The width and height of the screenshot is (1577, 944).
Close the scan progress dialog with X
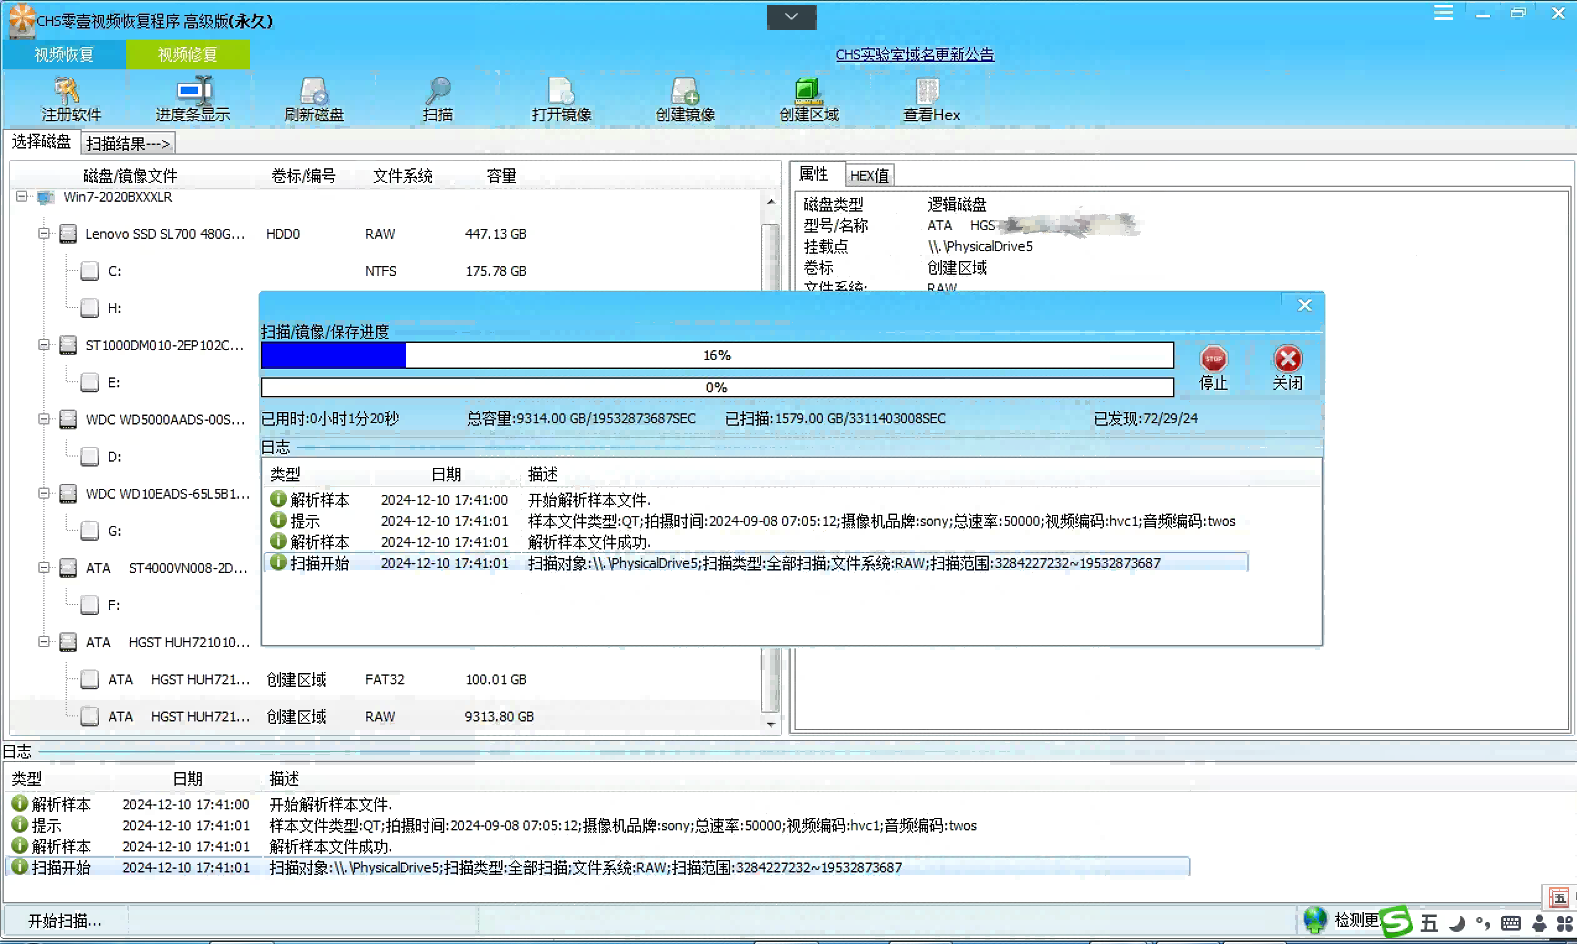tap(1304, 306)
